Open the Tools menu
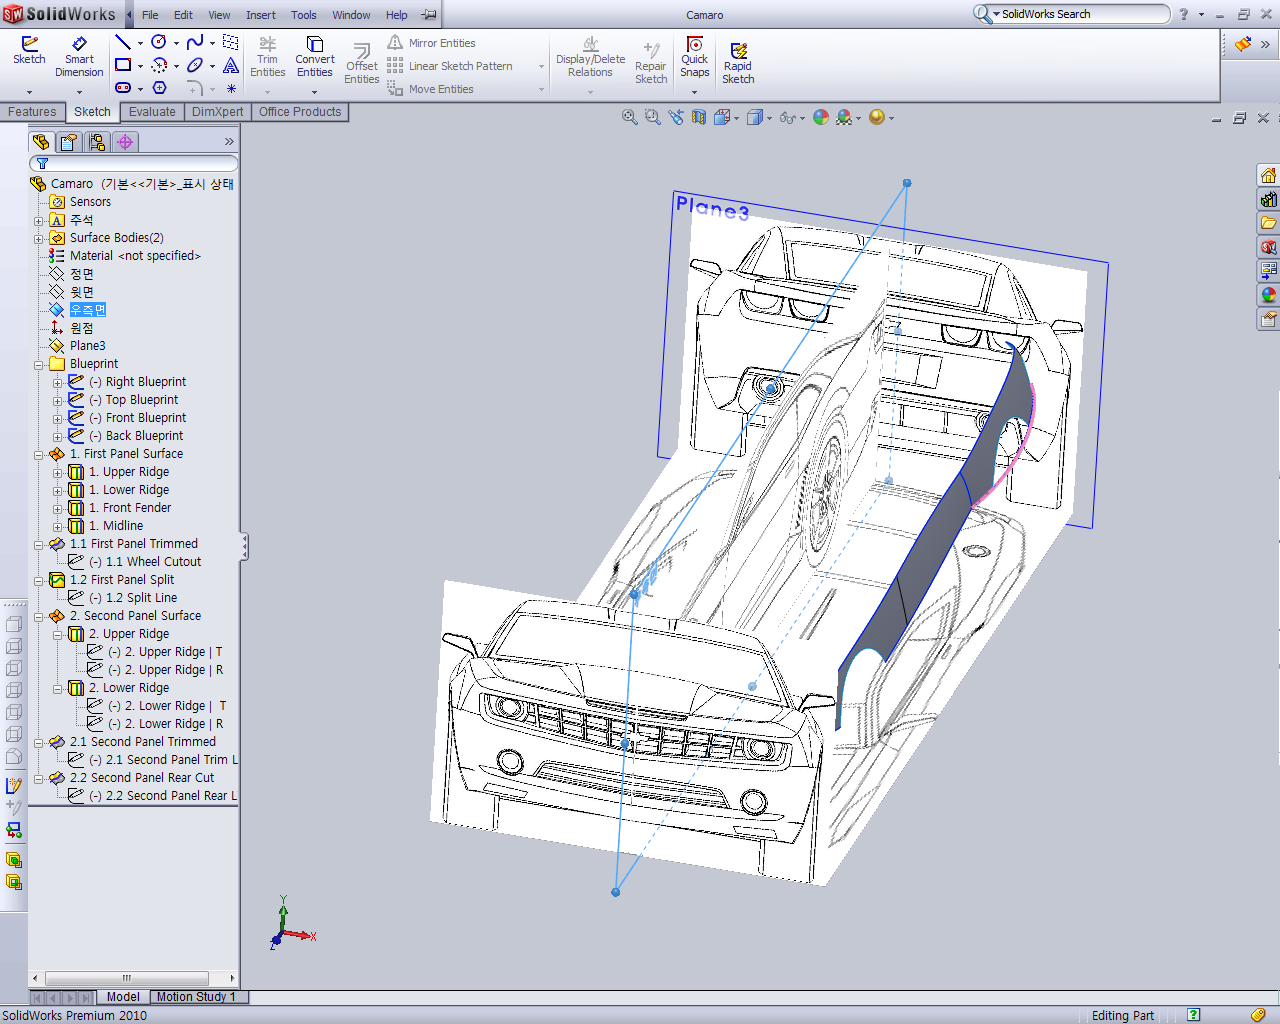 pos(303,15)
